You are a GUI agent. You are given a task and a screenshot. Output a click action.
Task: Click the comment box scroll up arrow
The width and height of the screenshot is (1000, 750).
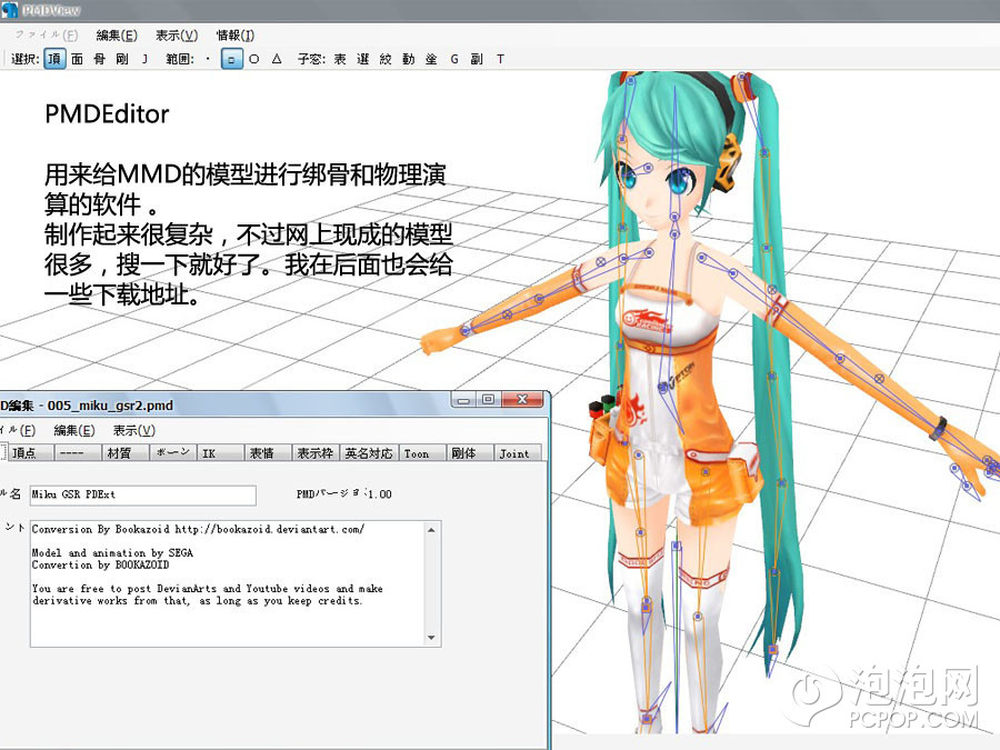432,530
